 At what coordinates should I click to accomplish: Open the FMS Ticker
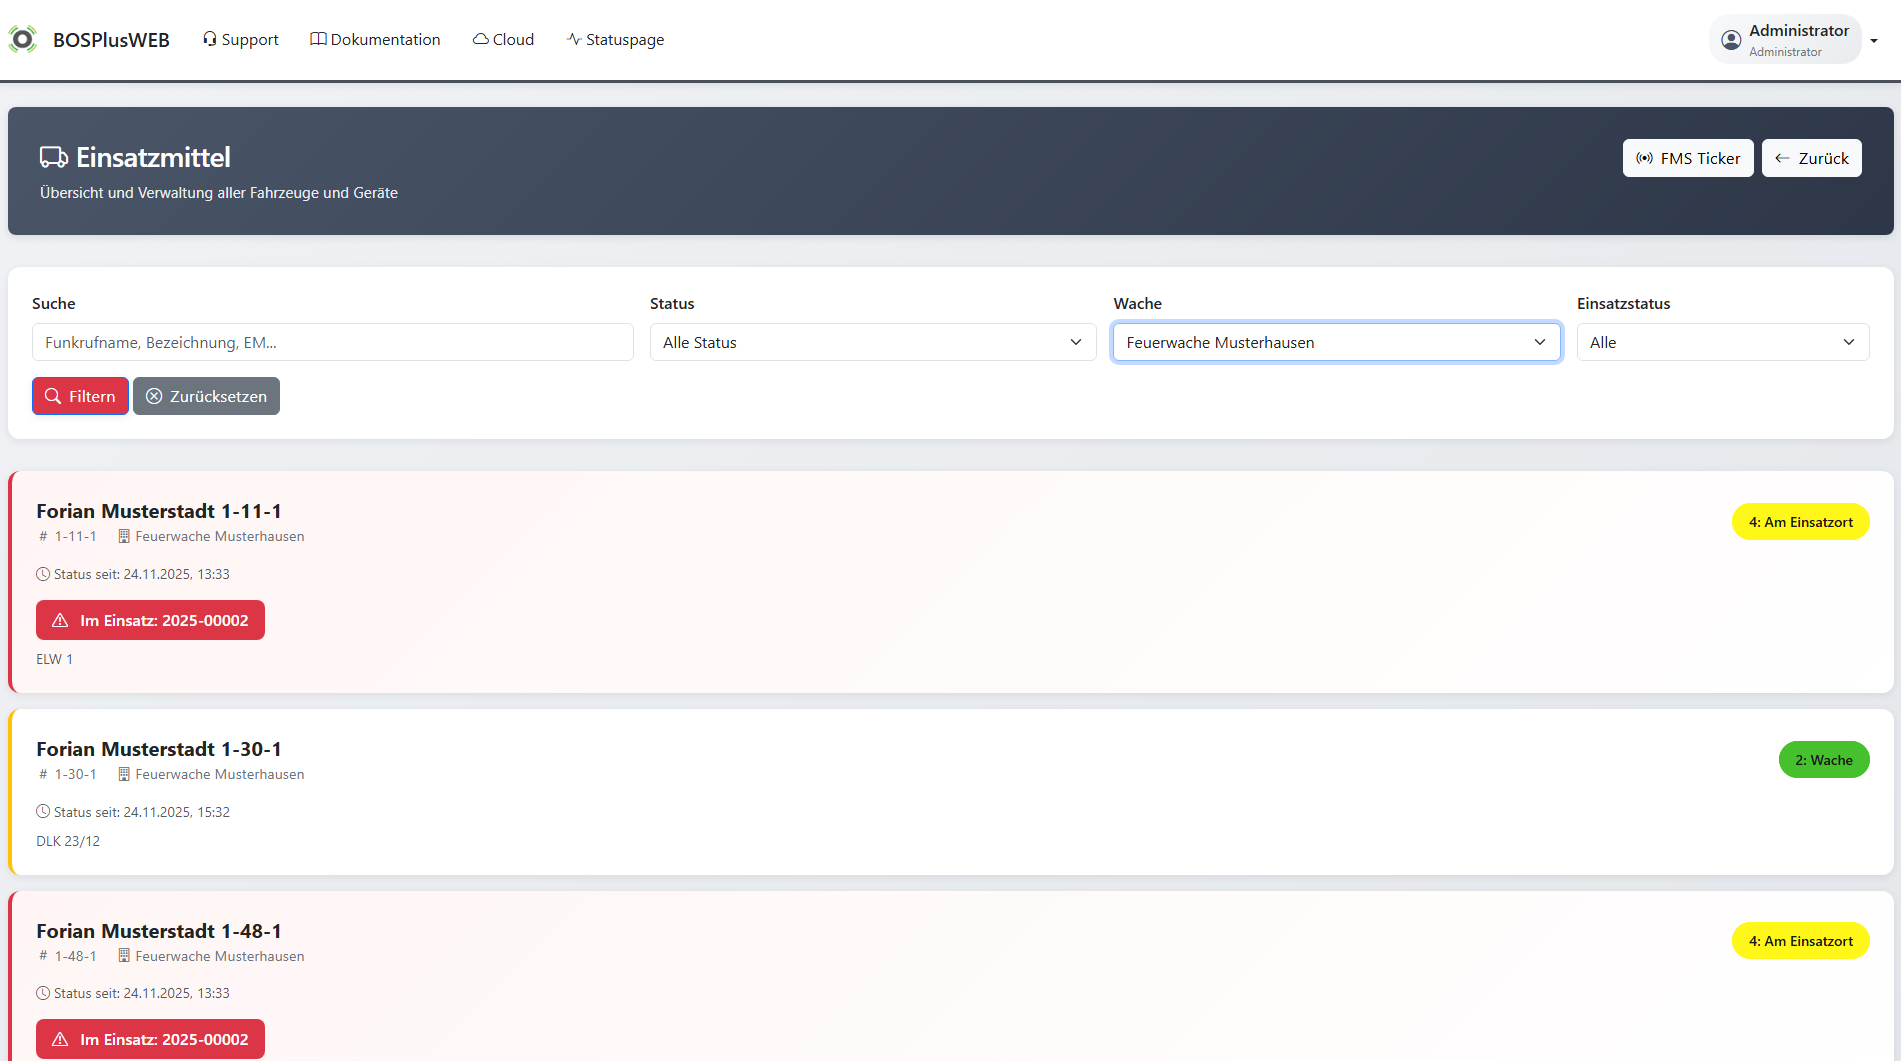[x=1687, y=158]
